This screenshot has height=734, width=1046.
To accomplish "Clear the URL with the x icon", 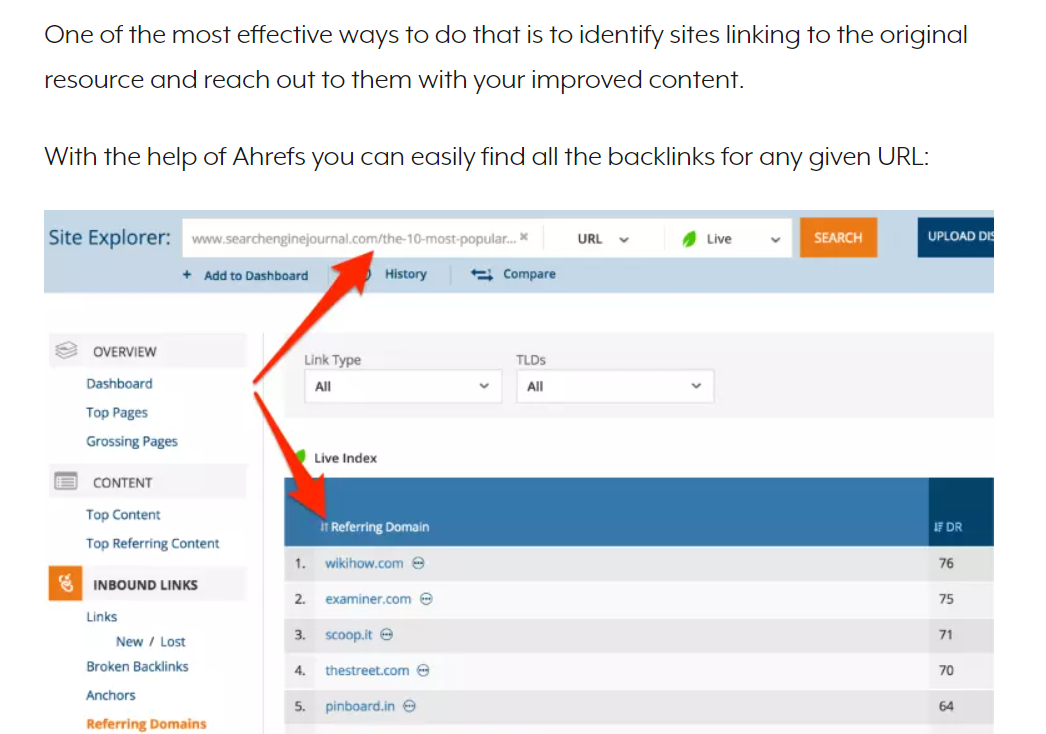I will (524, 238).
